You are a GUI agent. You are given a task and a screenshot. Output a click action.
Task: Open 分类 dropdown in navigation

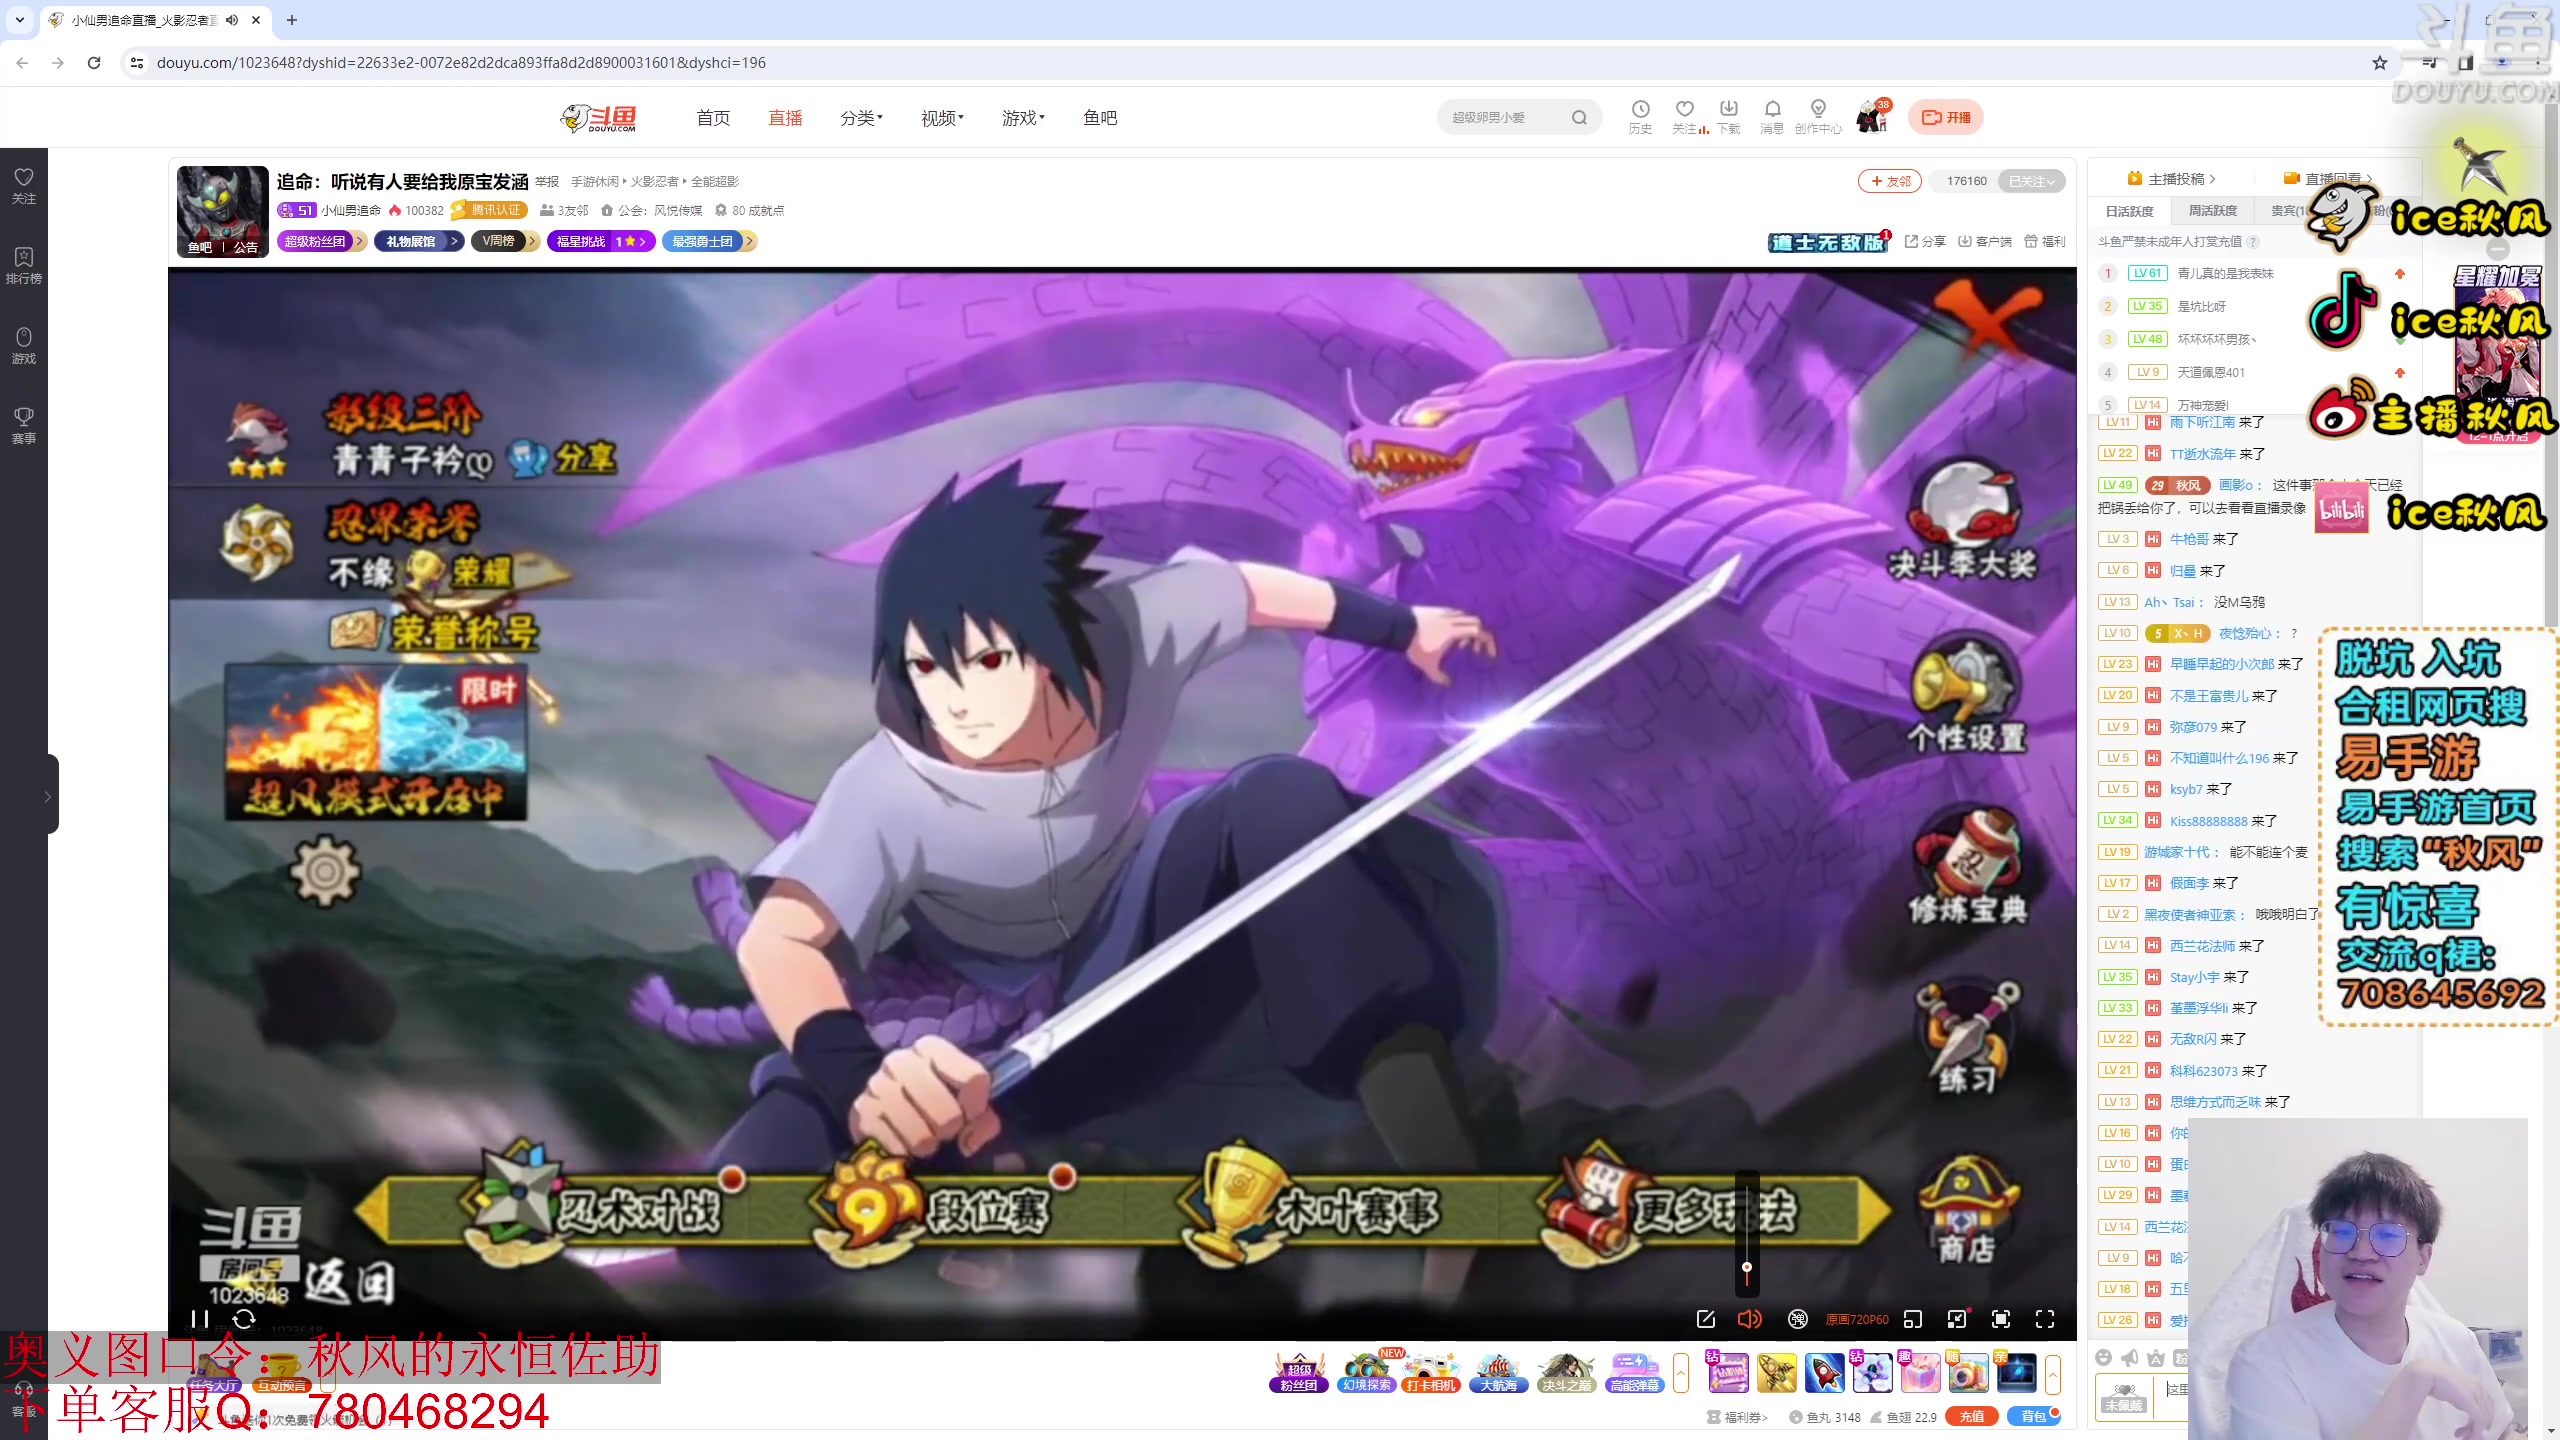(x=861, y=118)
